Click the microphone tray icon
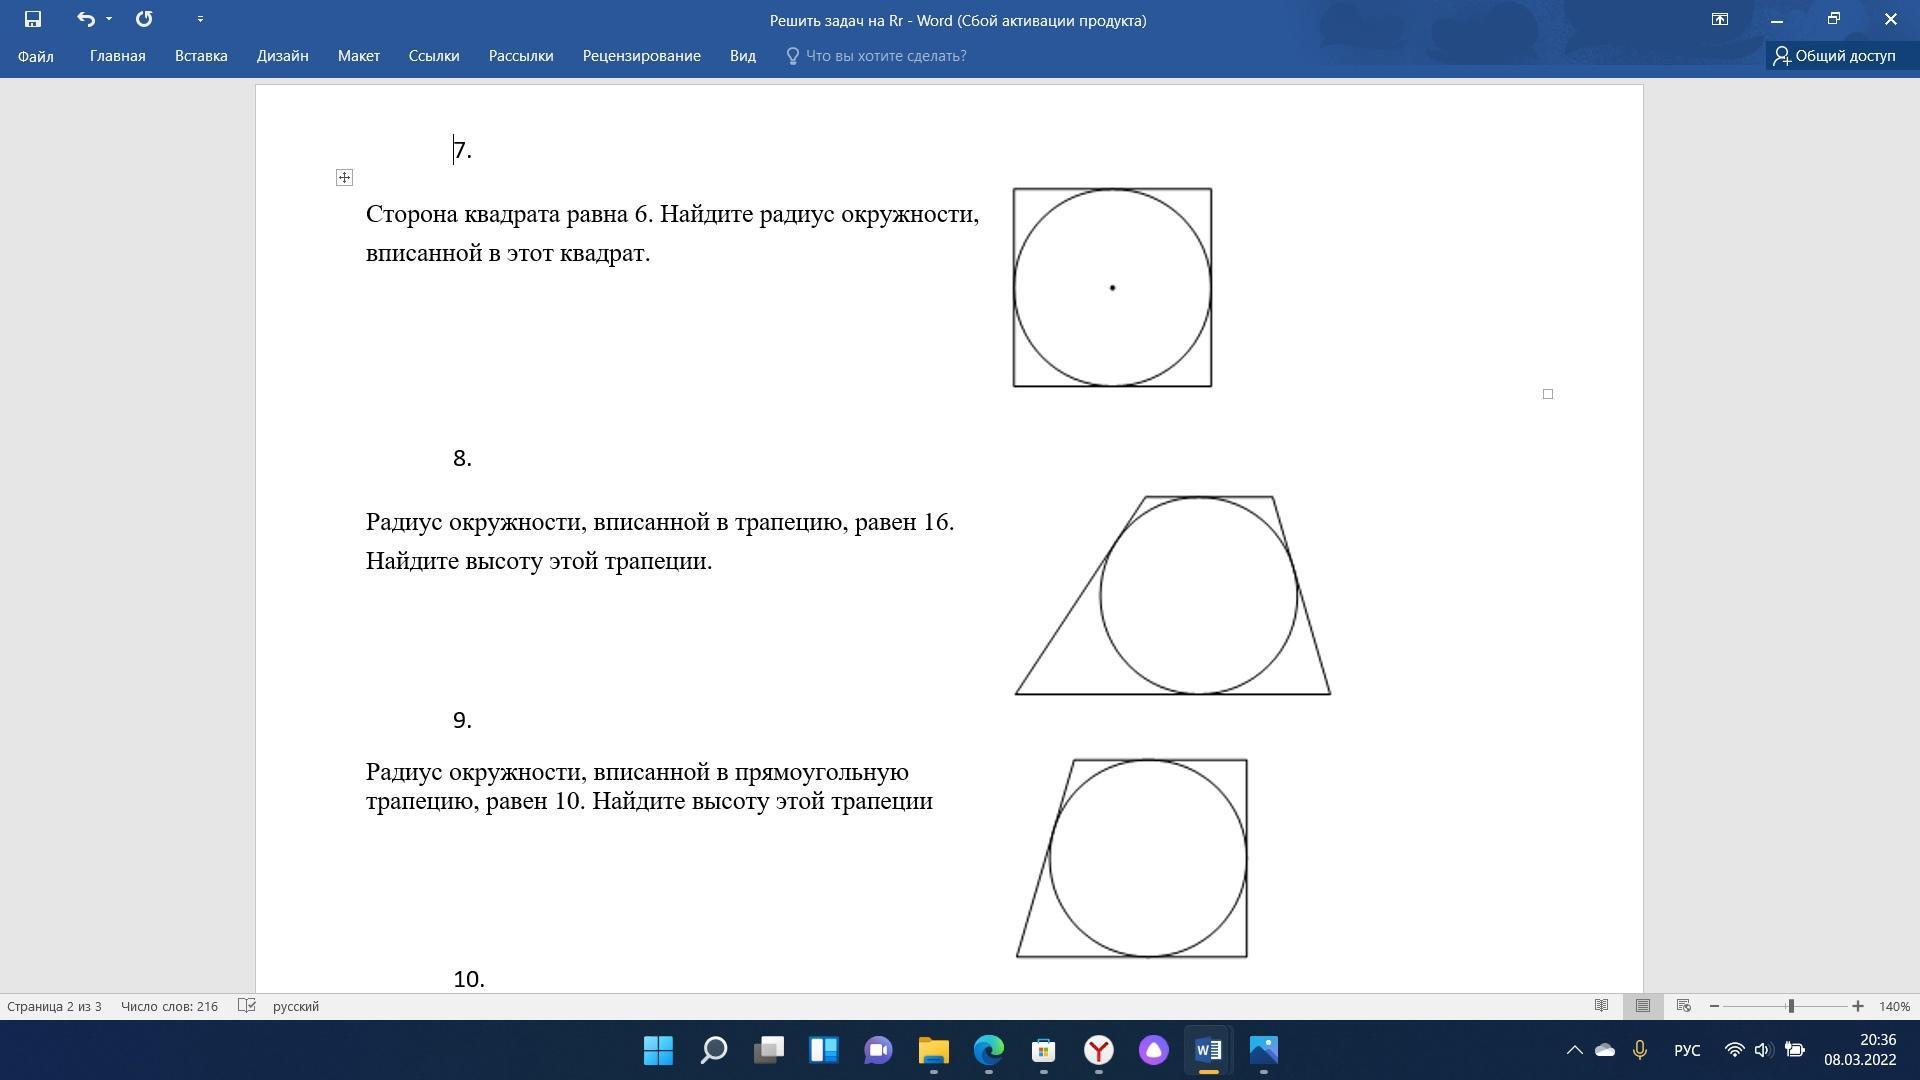The height and width of the screenshot is (1080, 1920). click(1640, 1050)
